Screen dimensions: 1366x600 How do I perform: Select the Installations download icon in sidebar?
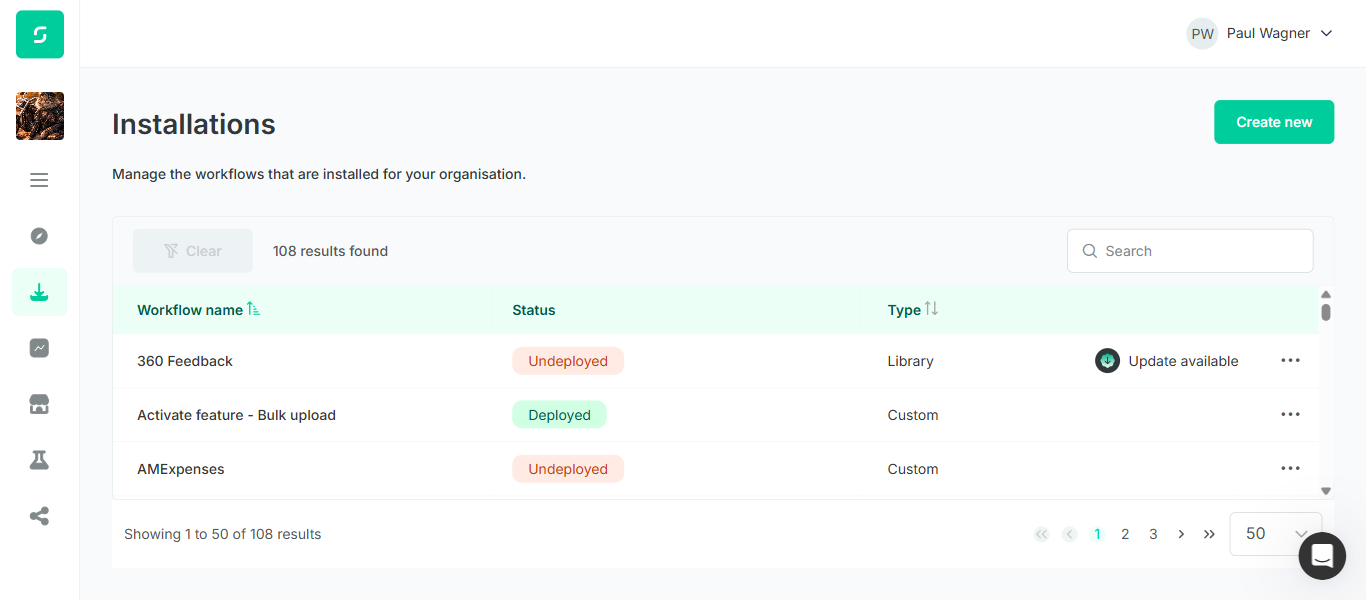point(39,292)
